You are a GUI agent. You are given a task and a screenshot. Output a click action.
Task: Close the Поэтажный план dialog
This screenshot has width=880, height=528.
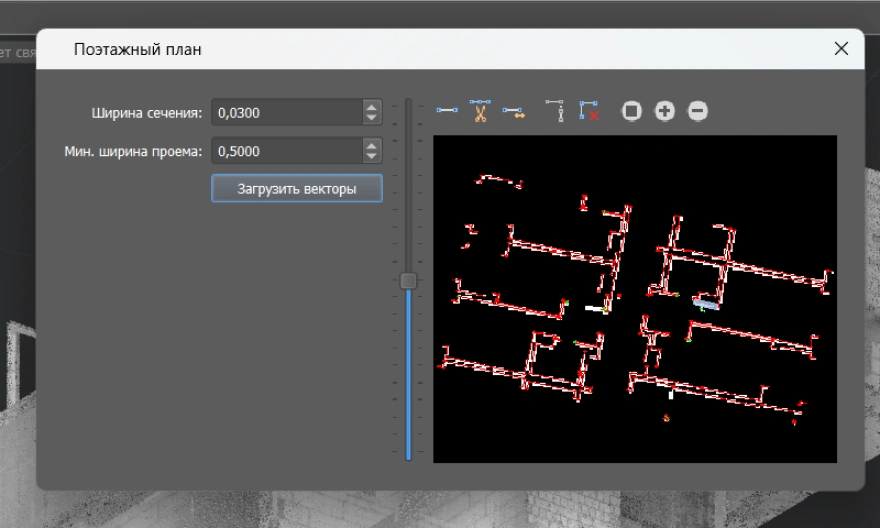[x=841, y=49]
